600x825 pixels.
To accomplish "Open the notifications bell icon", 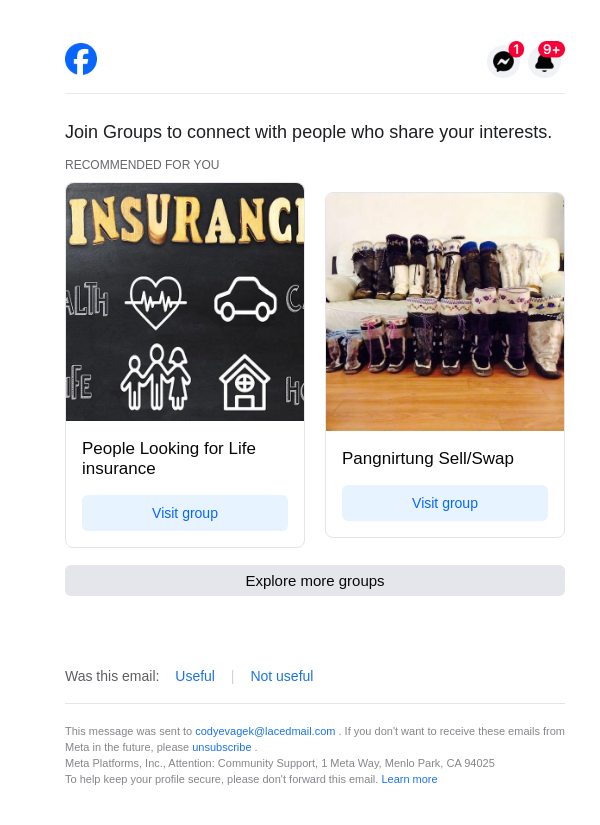I will (544, 63).
